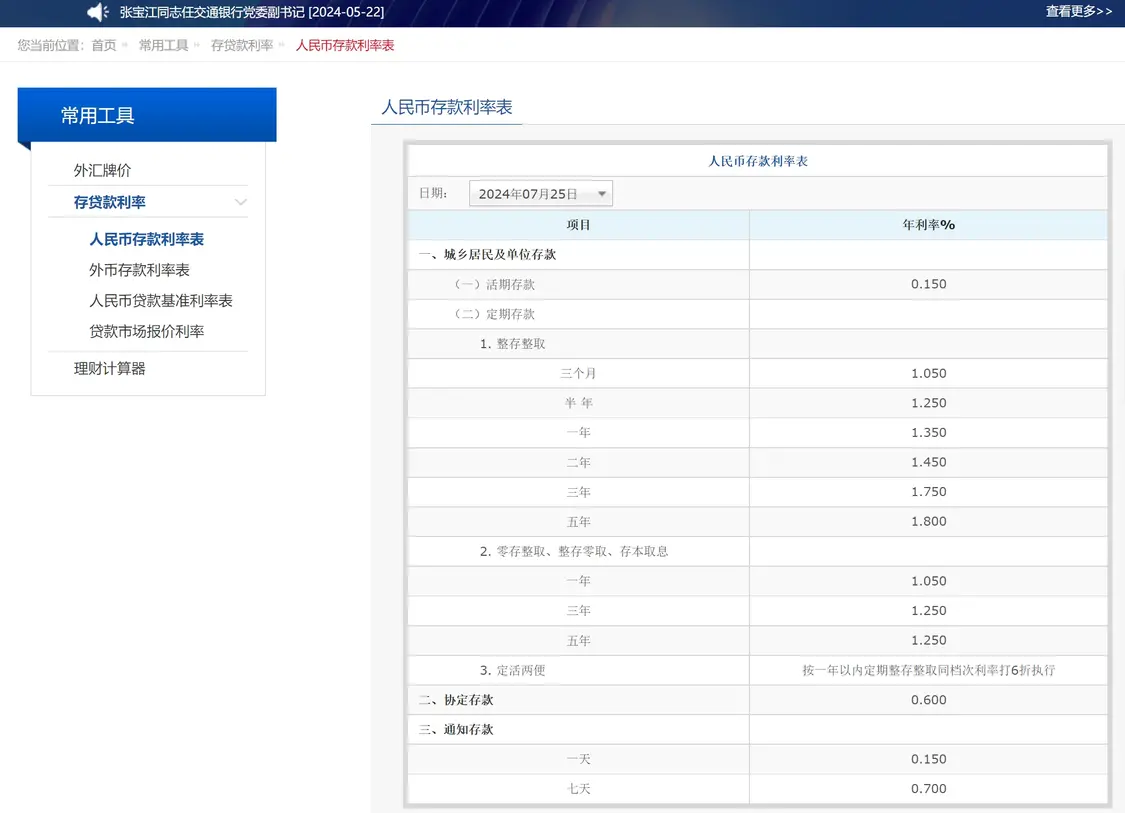This screenshot has height=813, width=1125.
Task: Open 常用工具 in breadcrumb path
Action: 163,45
